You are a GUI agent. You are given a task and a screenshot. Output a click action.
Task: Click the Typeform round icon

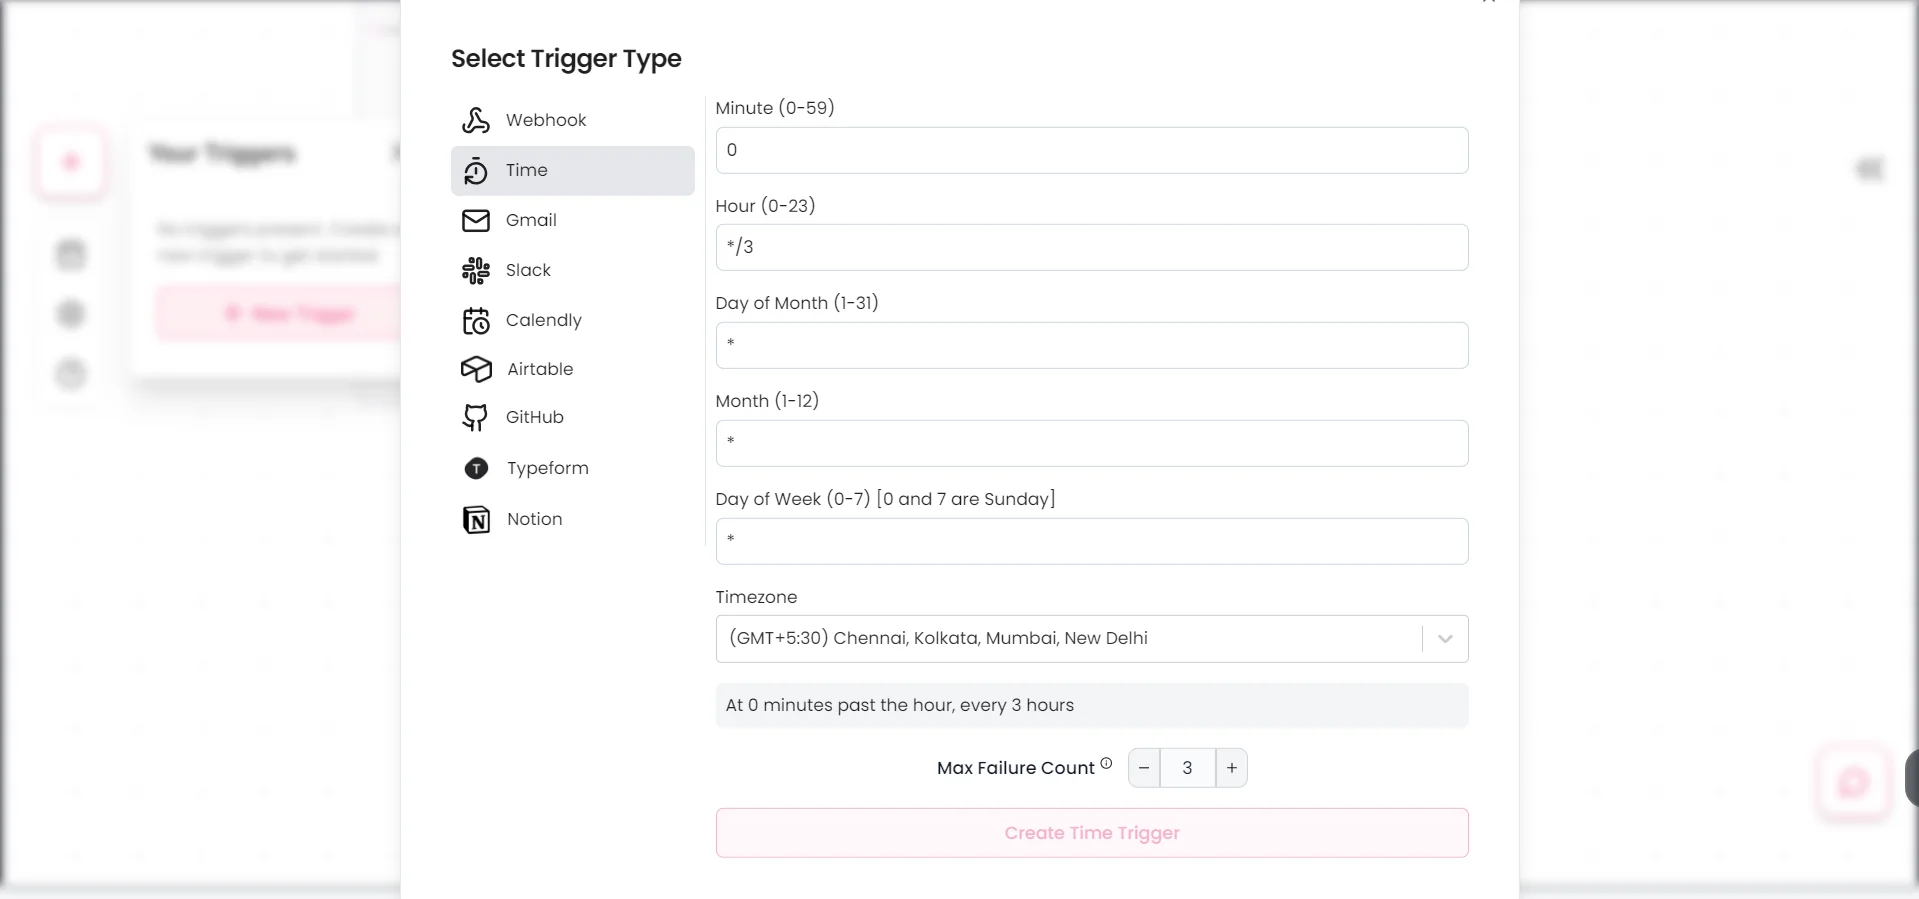476,468
